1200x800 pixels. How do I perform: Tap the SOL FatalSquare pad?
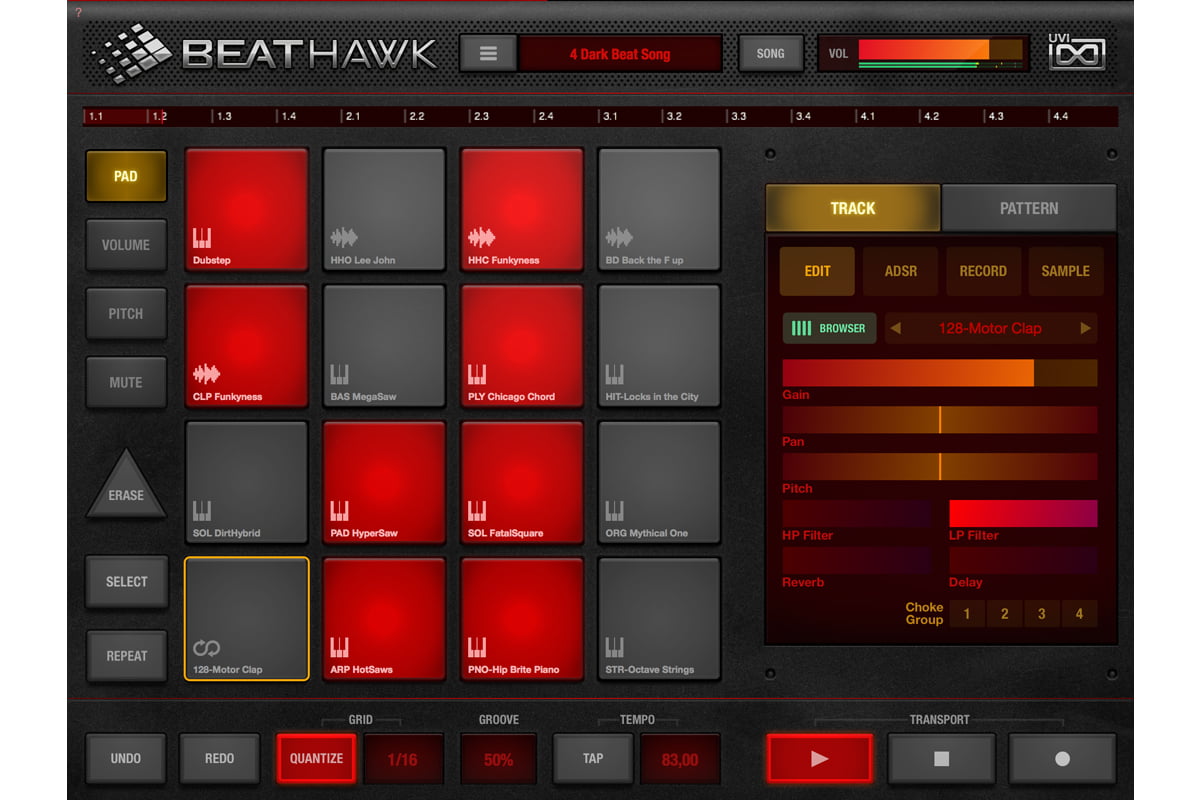tap(521, 483)
